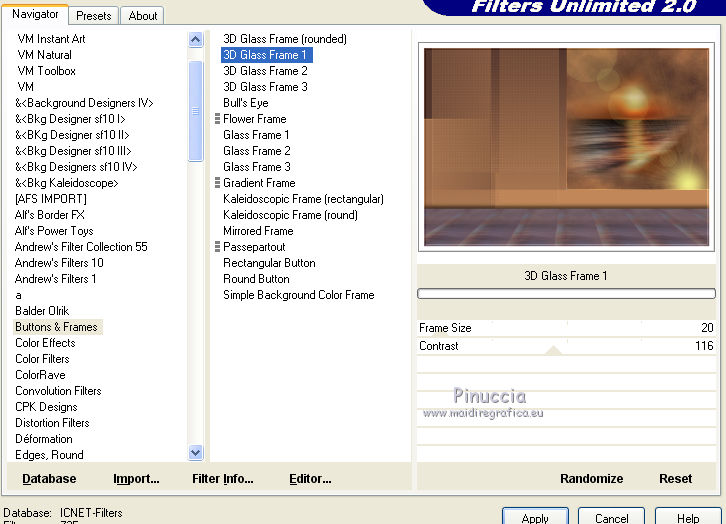Click the icon beside Gradient Frame
726x524 pixels.
tap(217, 183)
